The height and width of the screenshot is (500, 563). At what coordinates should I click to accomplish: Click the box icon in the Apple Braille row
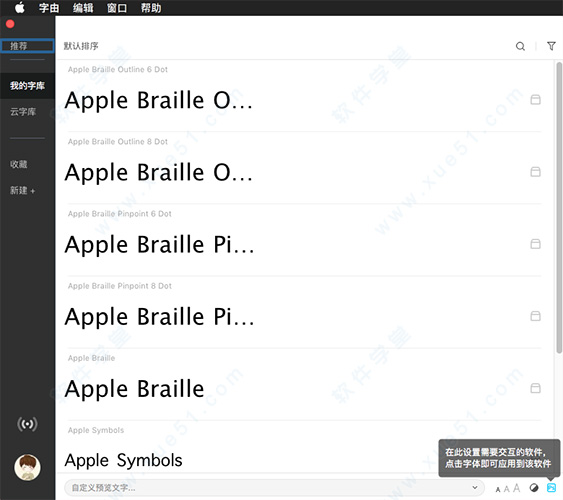[535, 388]
